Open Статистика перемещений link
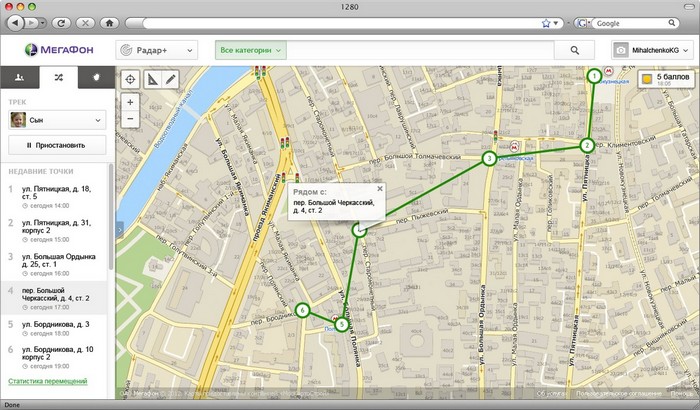The height and width of the screenshot is (410, 700). coord(47,381)
